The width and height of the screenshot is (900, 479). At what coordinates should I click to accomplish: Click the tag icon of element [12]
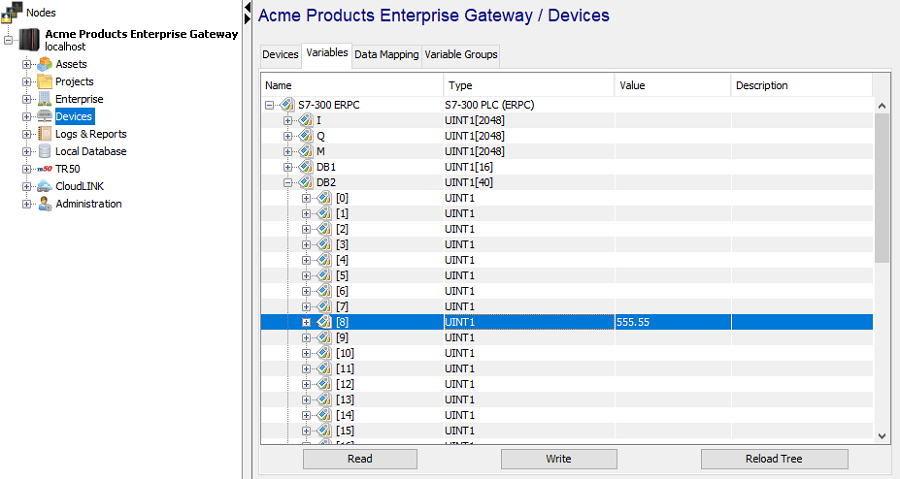click(x=324, y=384)
